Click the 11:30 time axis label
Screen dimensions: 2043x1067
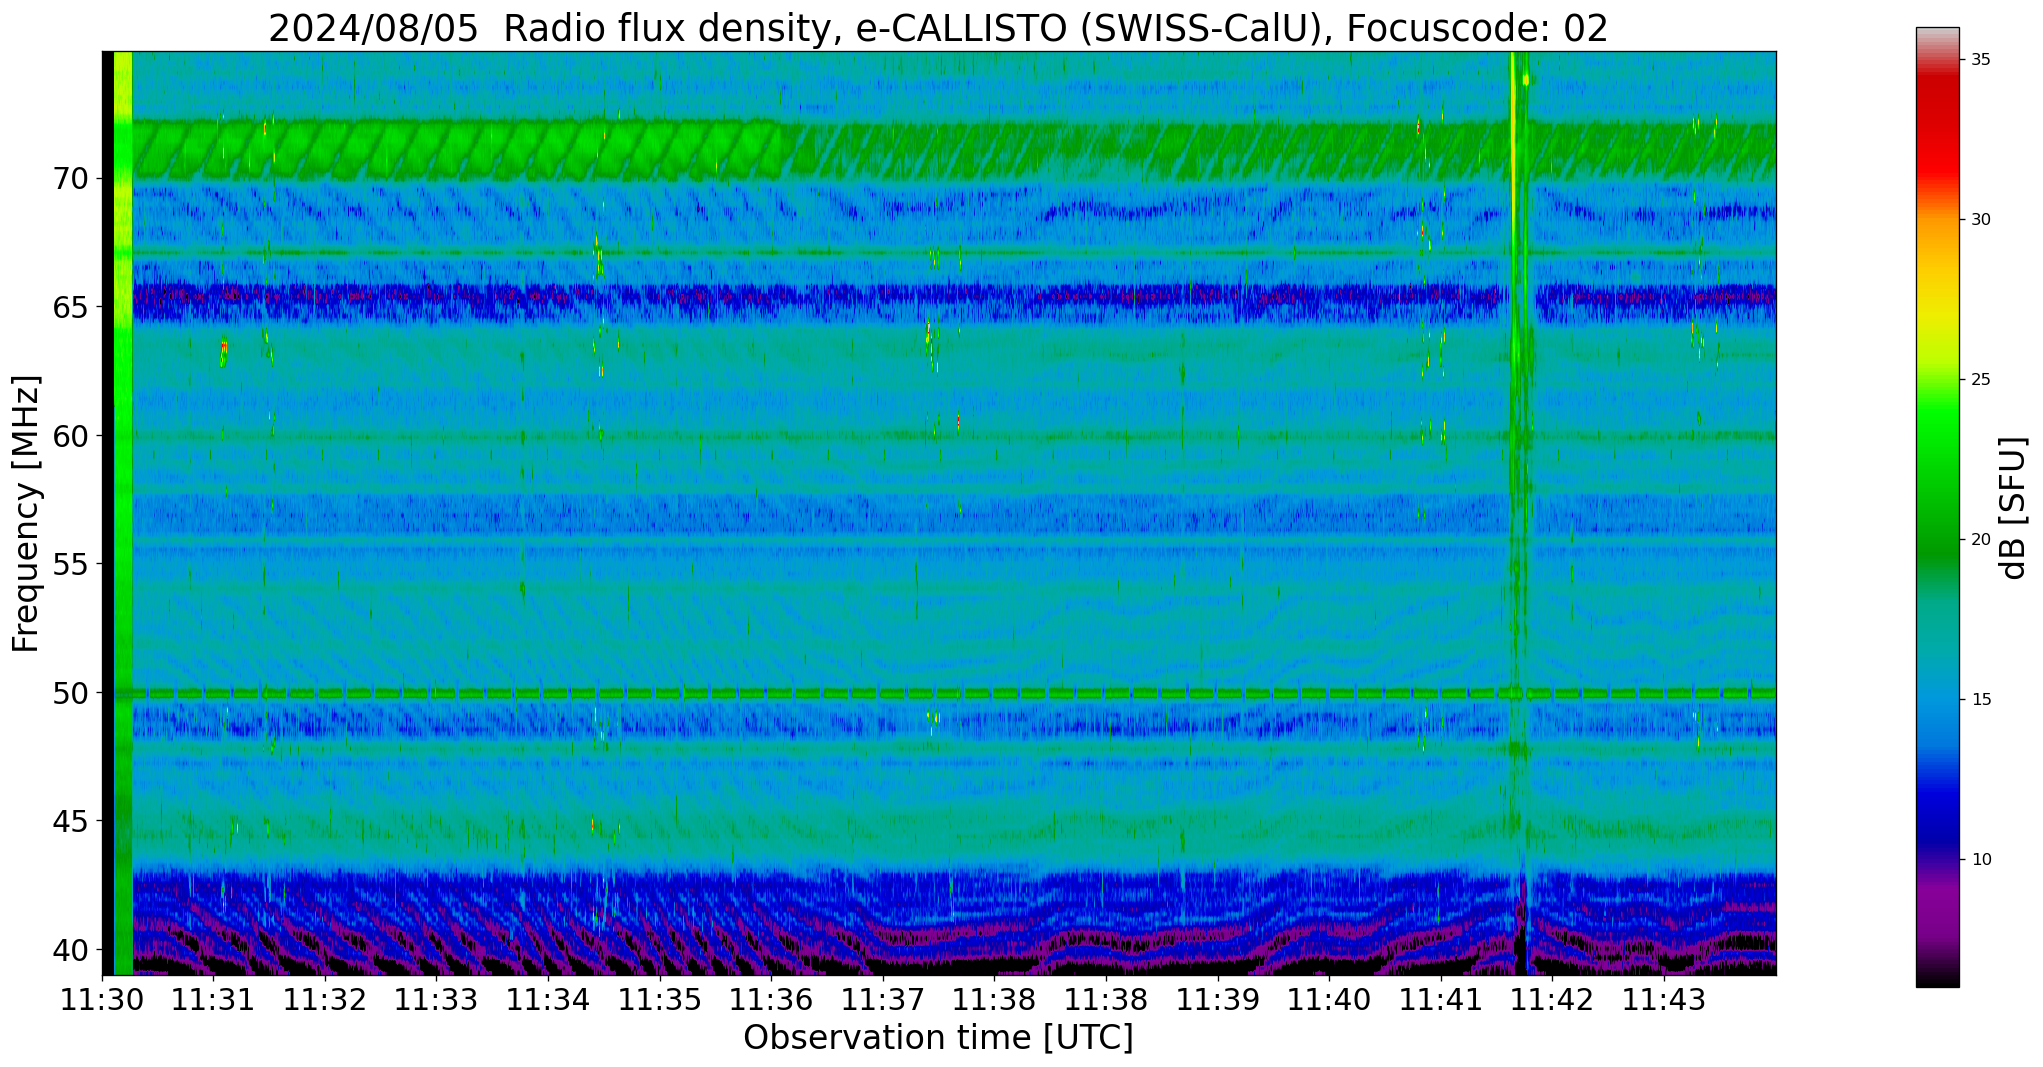(x=102, y=999)
